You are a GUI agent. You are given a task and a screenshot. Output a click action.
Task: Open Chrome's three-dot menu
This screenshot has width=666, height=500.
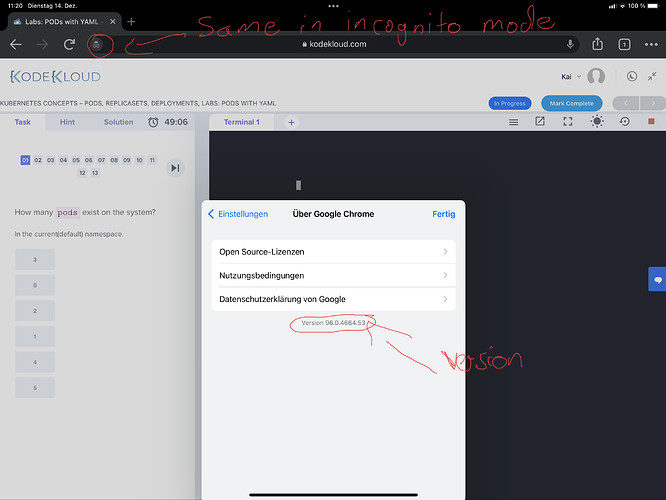click(651, 44)
